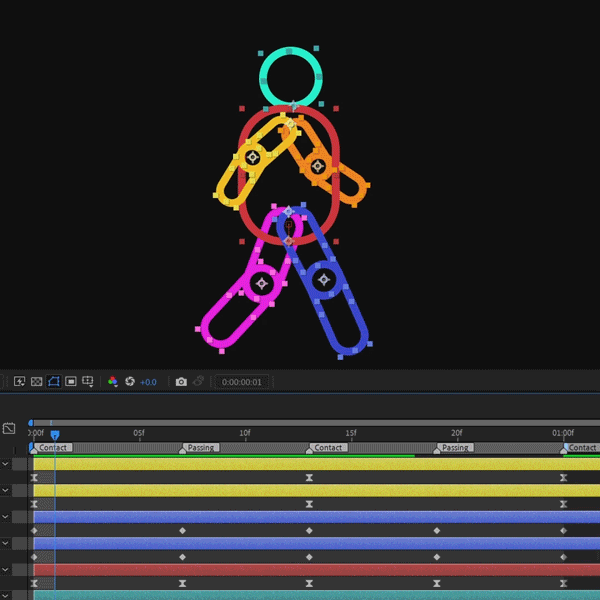
Task: Click the 05f mark on time ruler
Action: click(x=139, y=433)
